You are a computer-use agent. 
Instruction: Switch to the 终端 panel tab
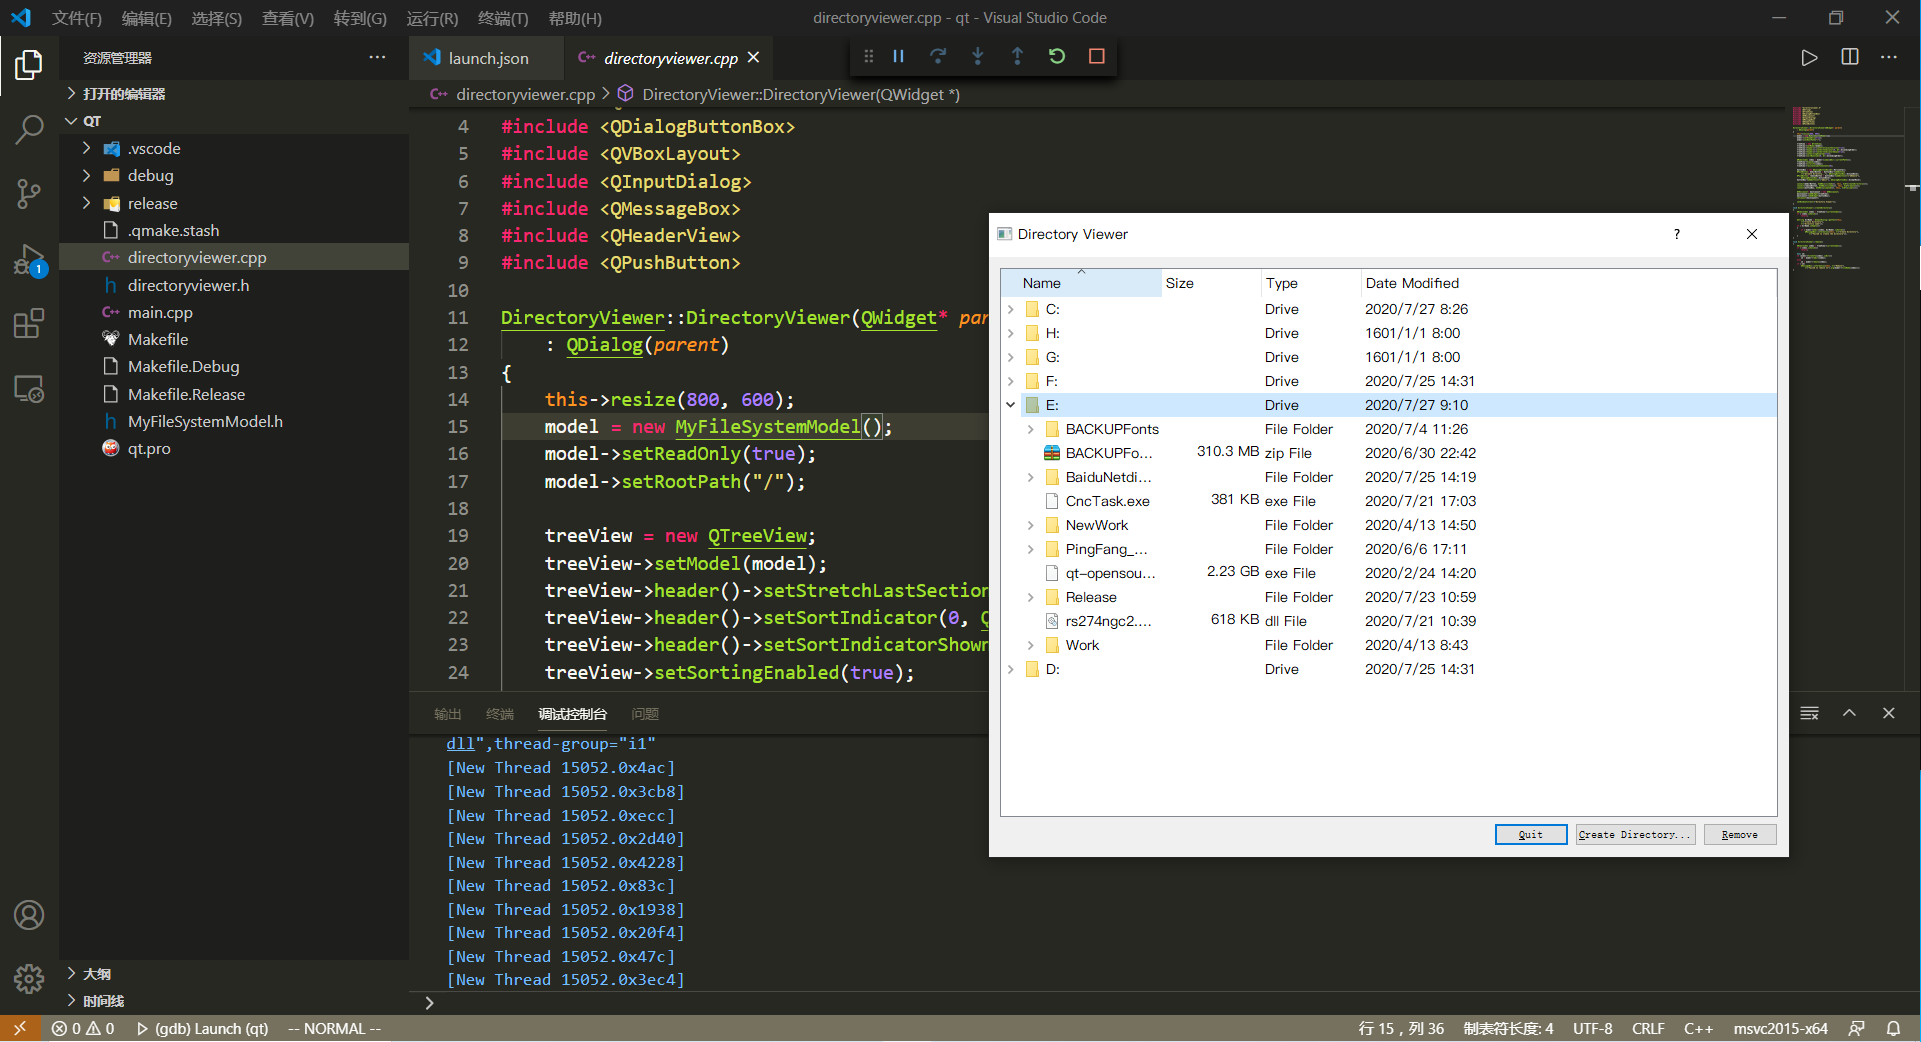(499, 714)
